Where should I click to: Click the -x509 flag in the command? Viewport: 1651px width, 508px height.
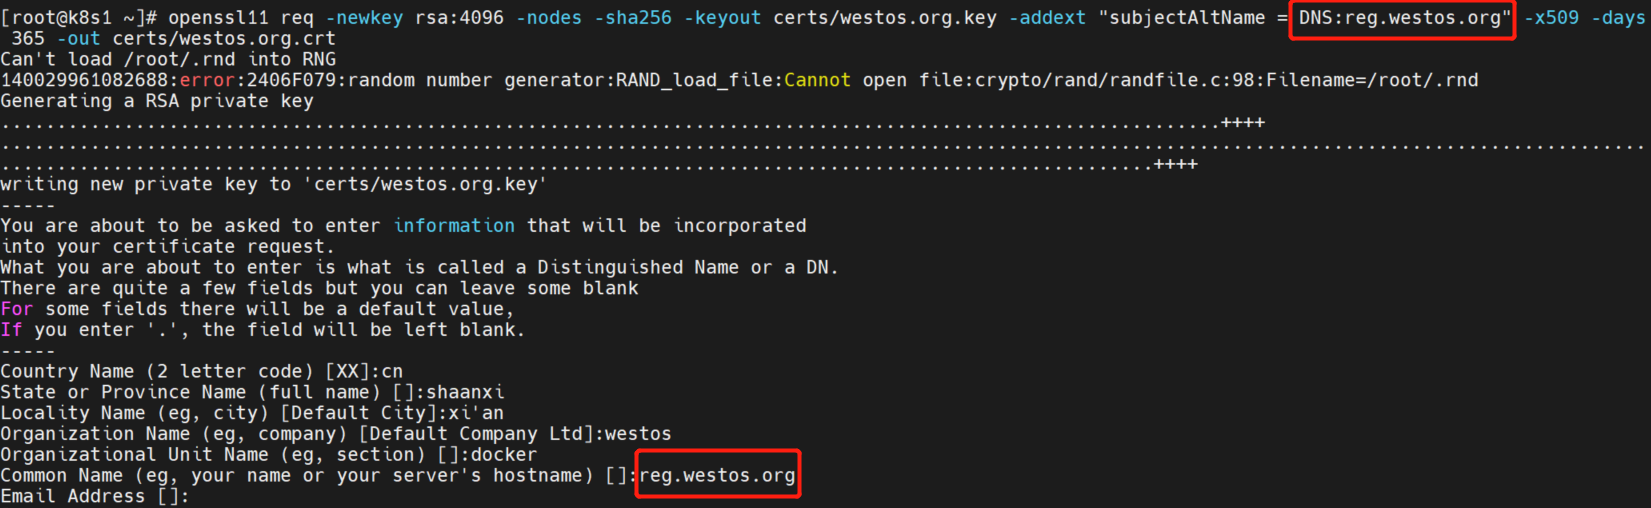click(1551, 18)
